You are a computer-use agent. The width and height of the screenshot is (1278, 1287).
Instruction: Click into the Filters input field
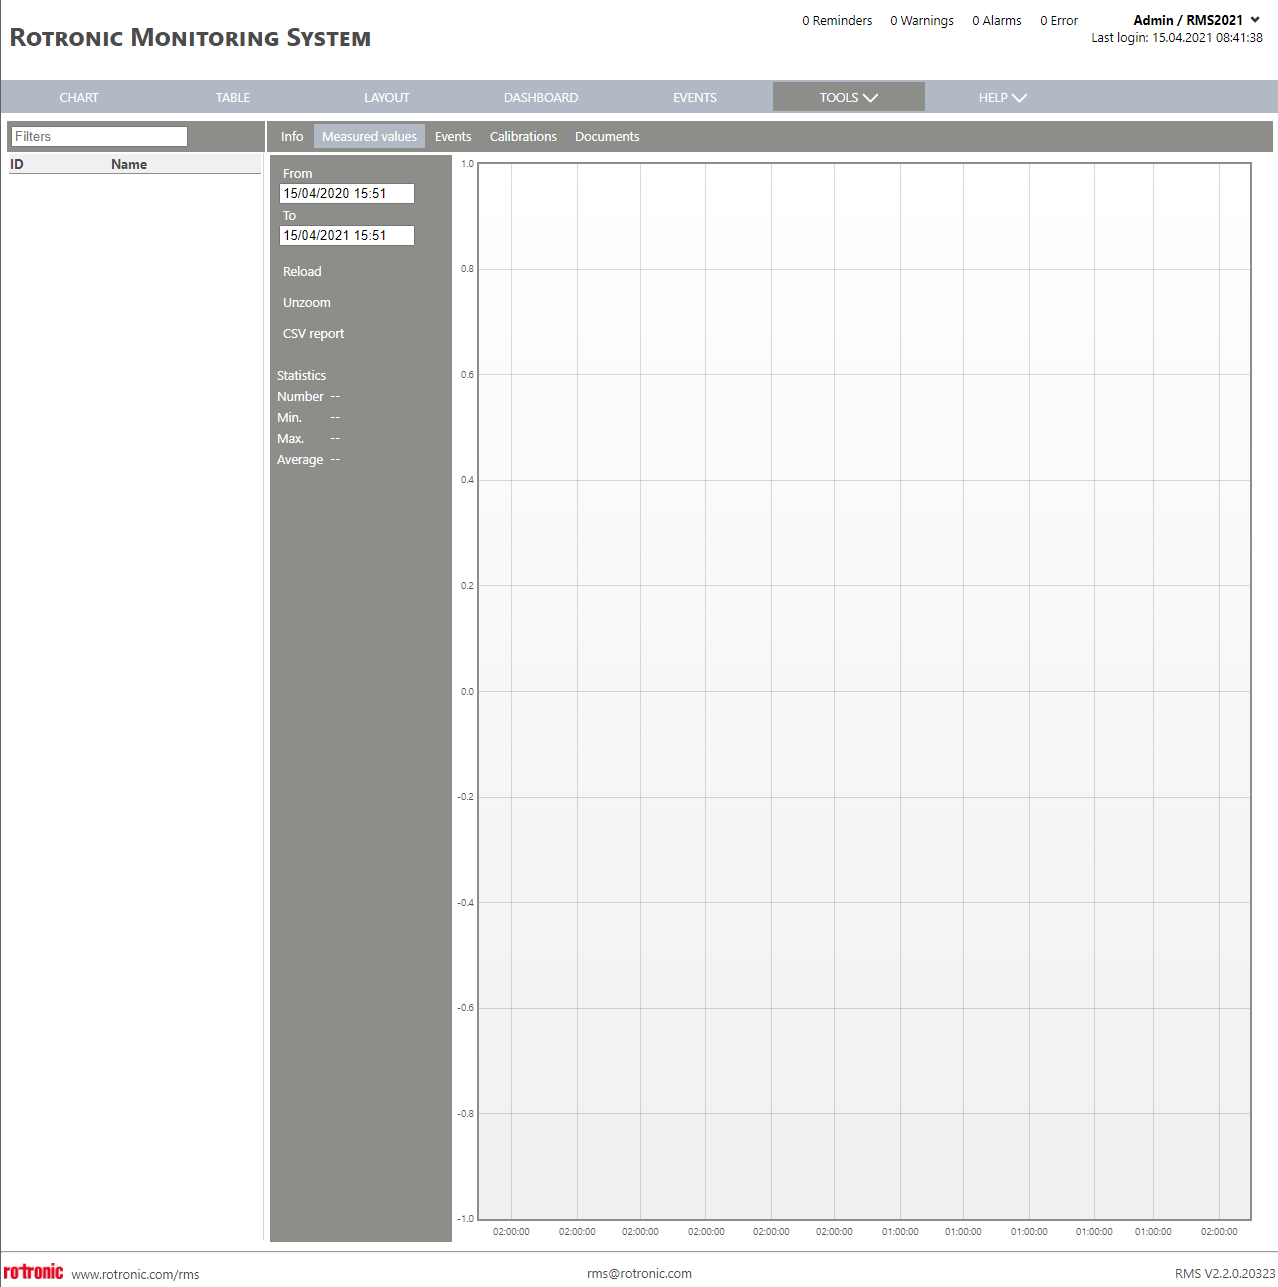(x=98, y=136)
